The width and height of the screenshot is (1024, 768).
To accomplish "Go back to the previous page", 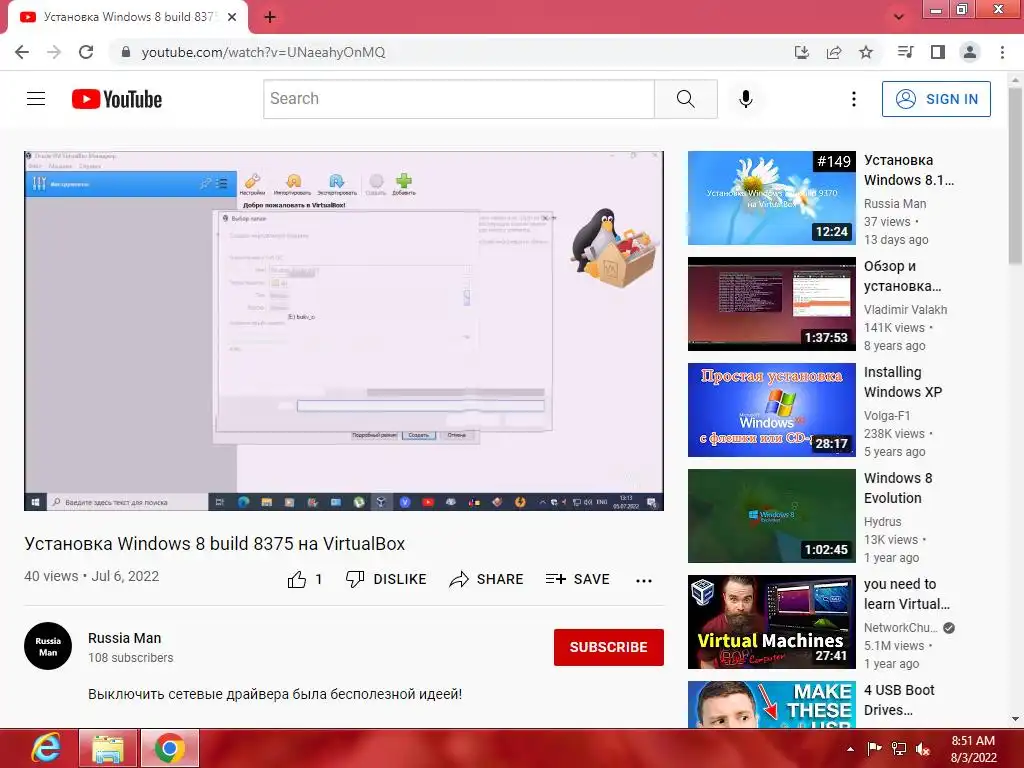I will tap(22, 52).
